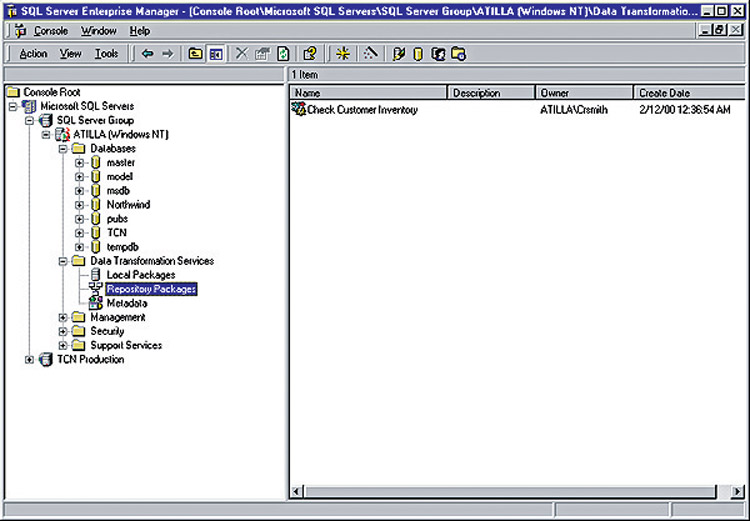
Task: Click the Properties toolbar icon
Action: [262, 54]
